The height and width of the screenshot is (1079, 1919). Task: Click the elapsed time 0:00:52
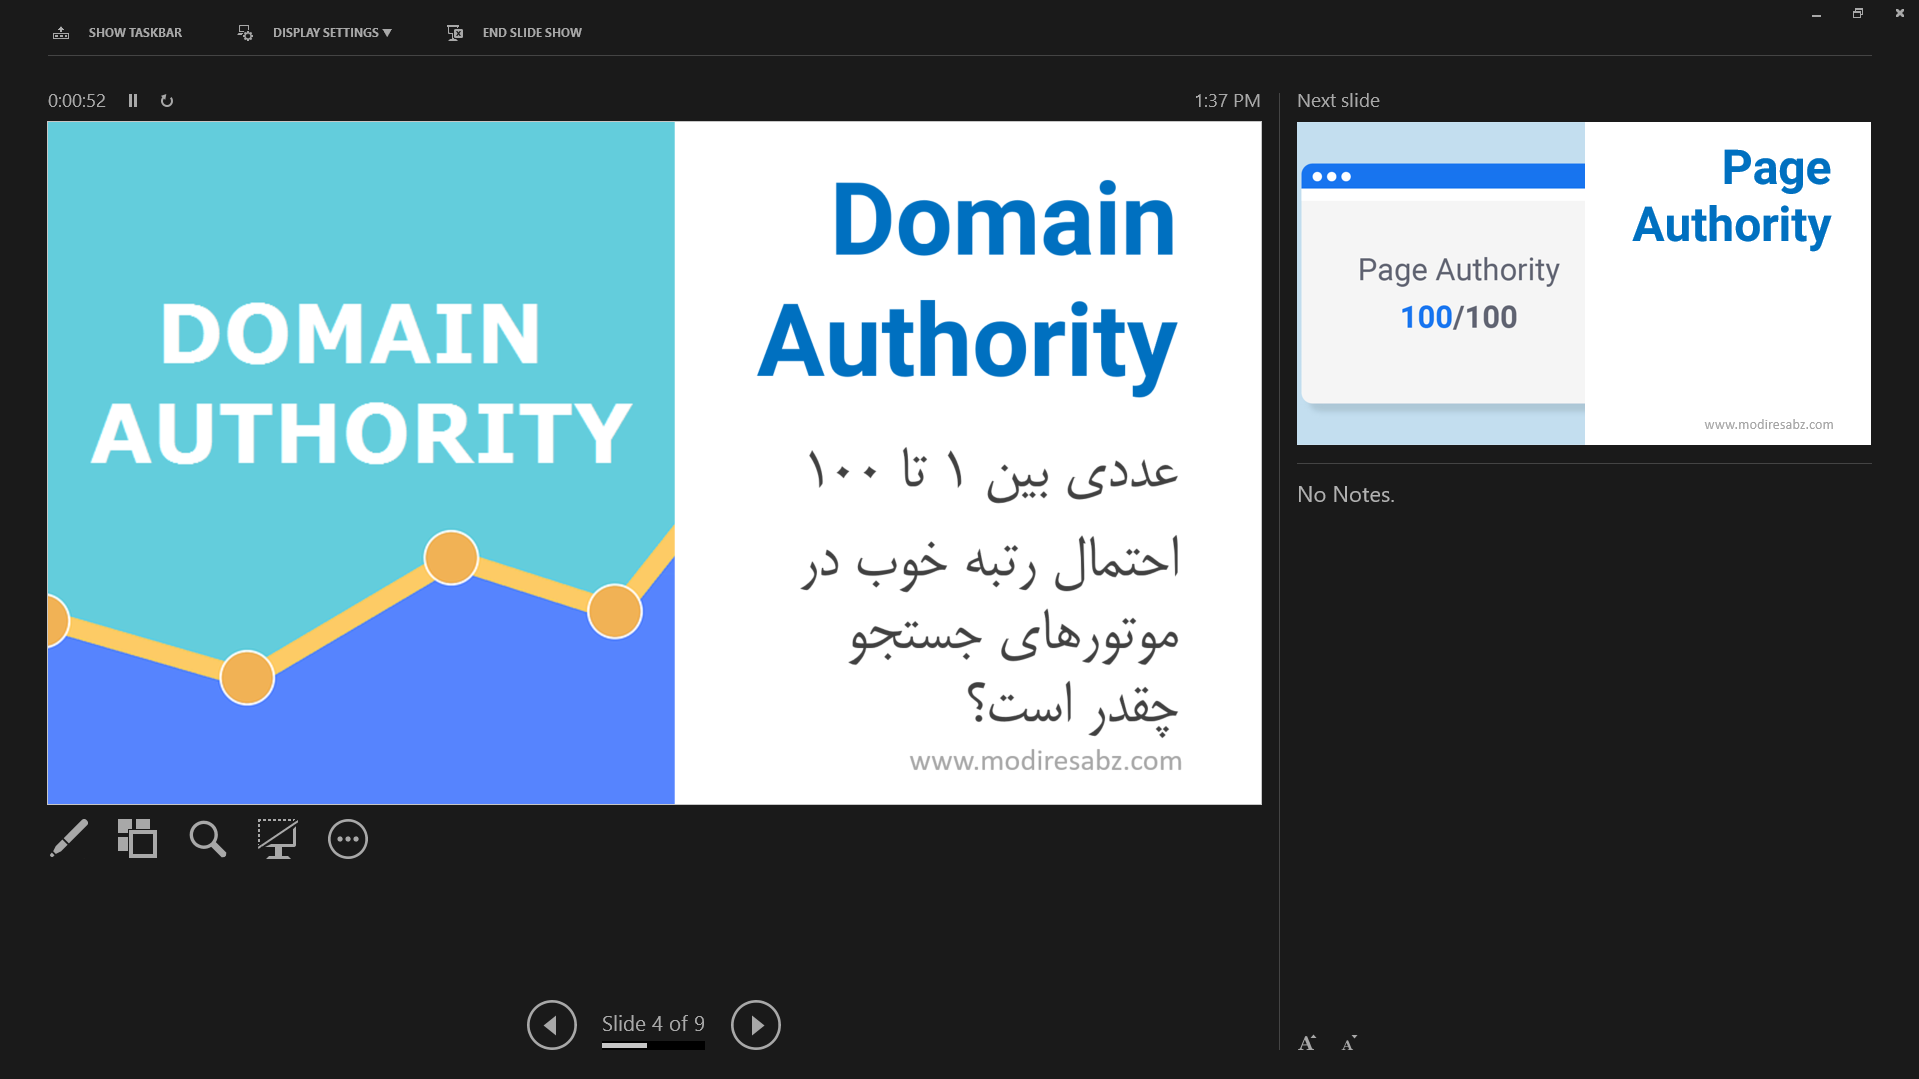tap(77, 101)
